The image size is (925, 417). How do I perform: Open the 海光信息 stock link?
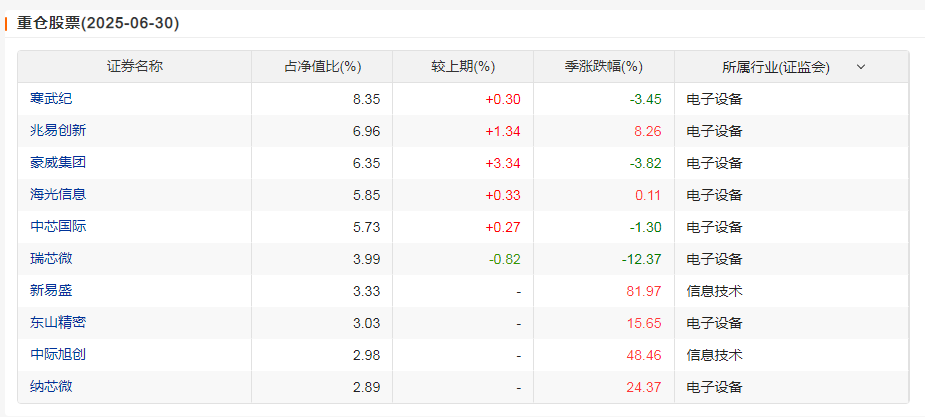pyautogui.click(x=58, y=195)
